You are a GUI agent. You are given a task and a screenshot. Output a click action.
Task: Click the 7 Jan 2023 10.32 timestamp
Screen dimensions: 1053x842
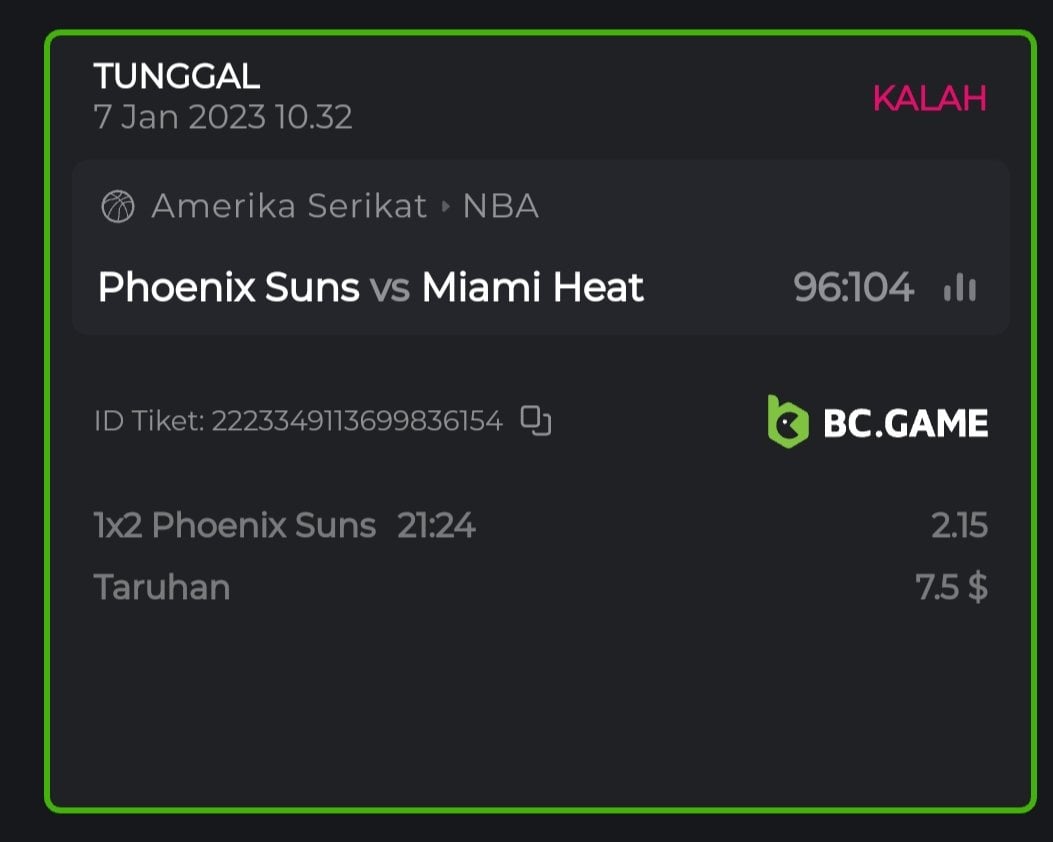point(223,118)
